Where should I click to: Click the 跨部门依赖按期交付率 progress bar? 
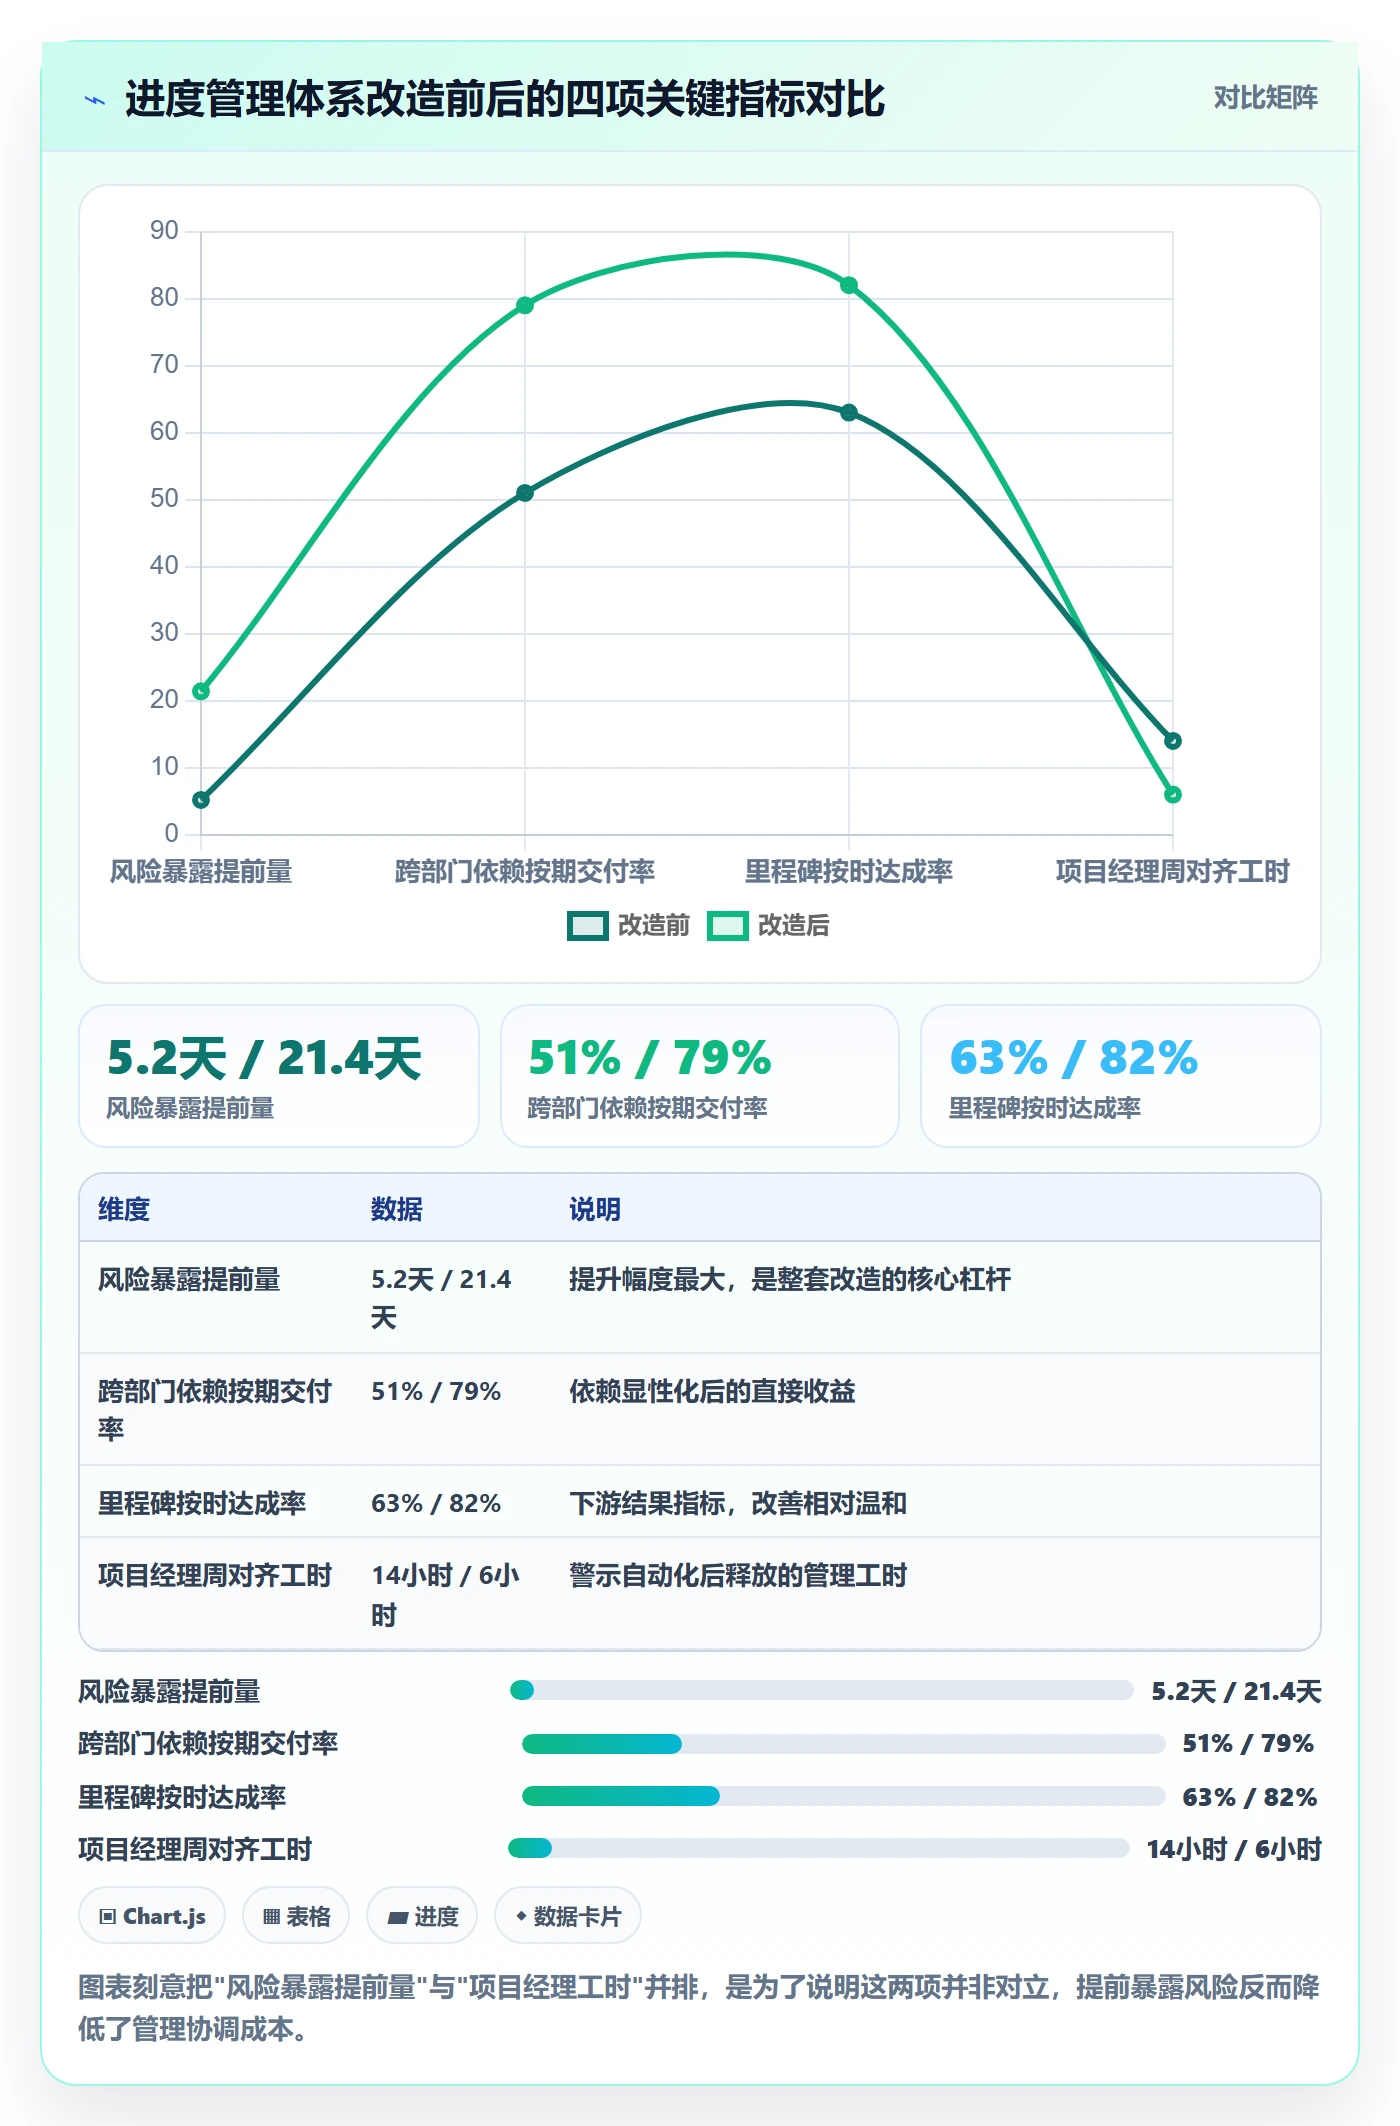pyautogui.click(x=843, y=1744)
